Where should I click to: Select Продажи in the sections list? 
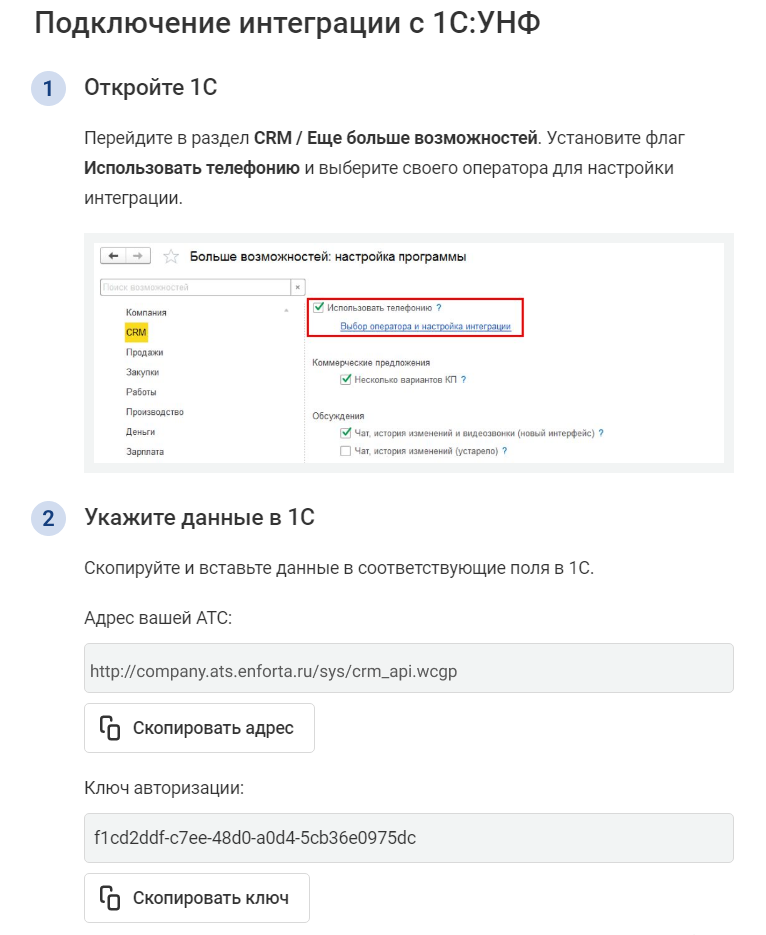point(144,352)
